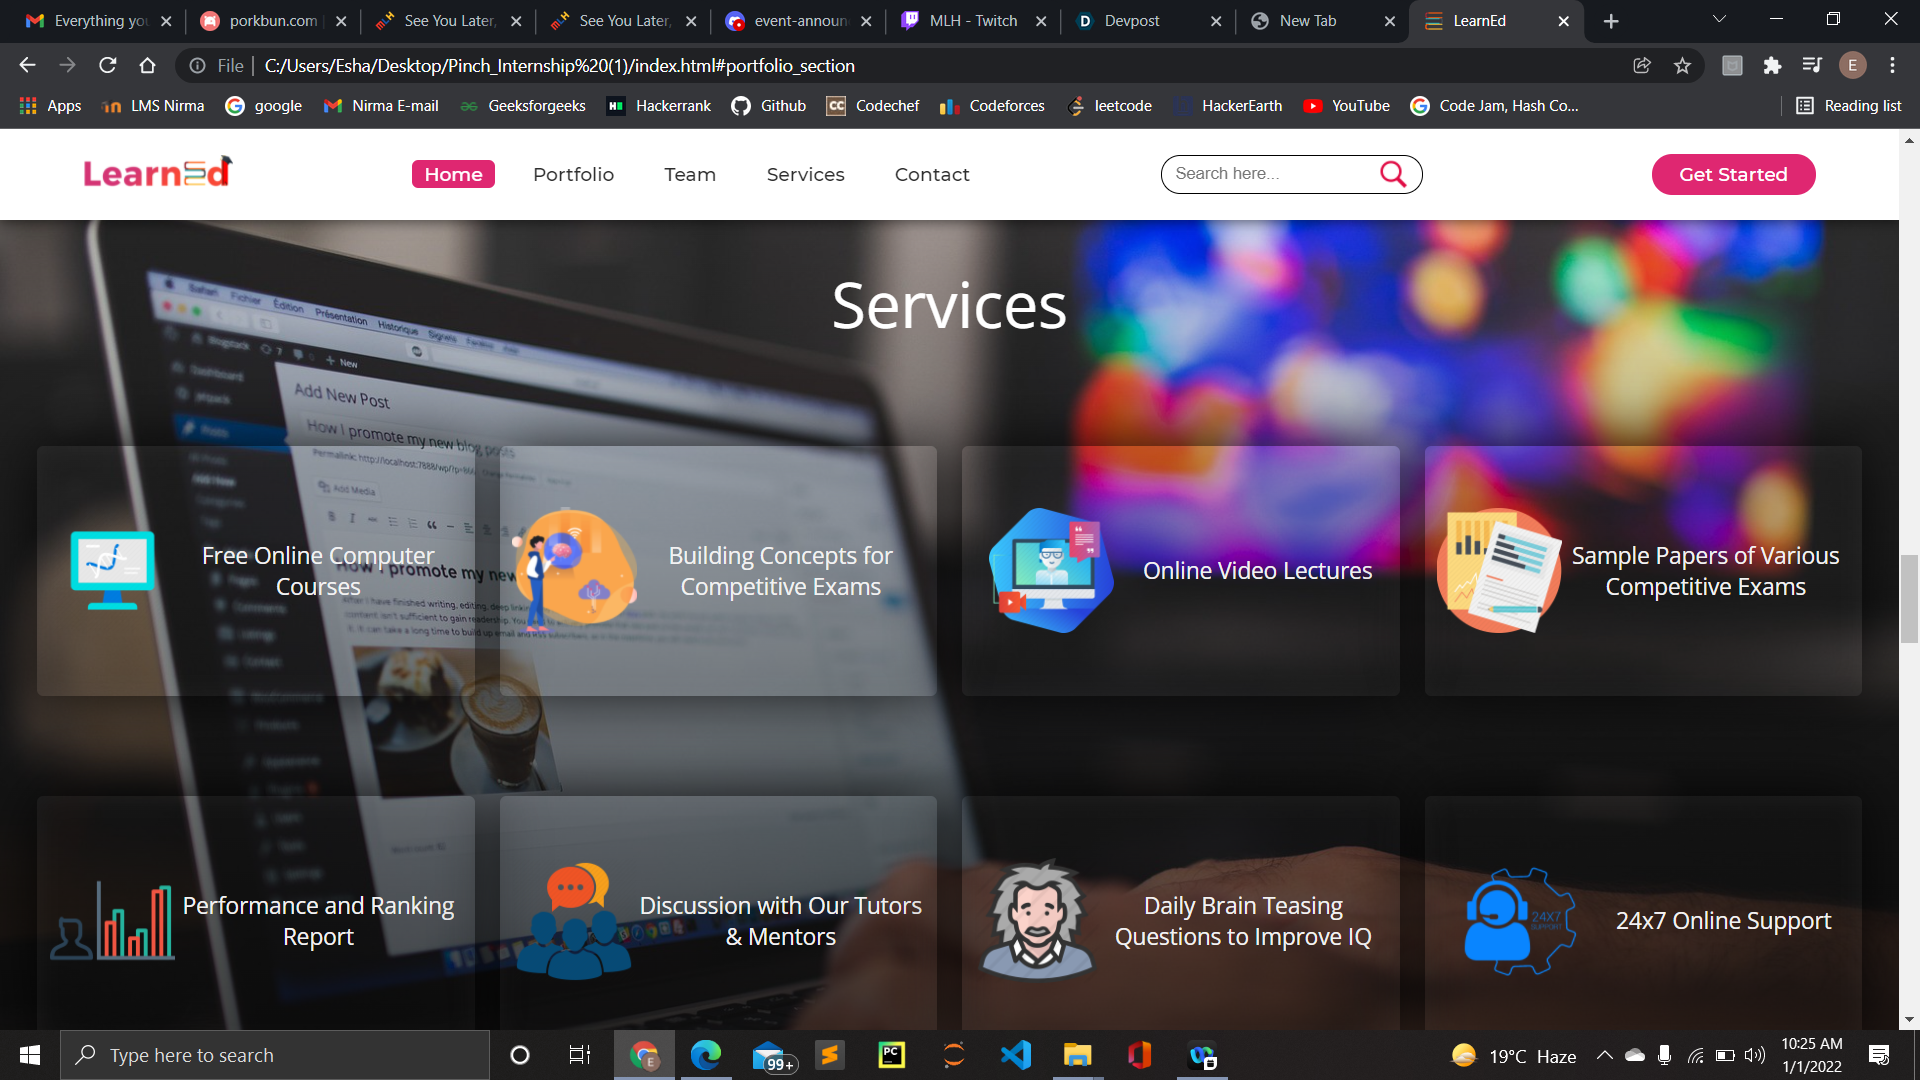Open the Chrome extensions puzzle icon
This screenshot has height=1080, width=1920.
1772,66
